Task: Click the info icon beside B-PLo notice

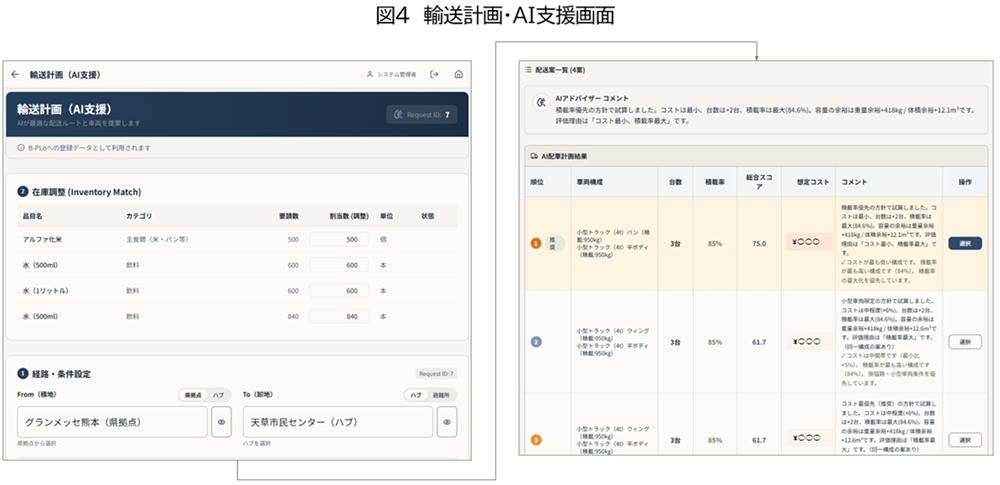Action: pyautogui.click(x=21, y=148)
